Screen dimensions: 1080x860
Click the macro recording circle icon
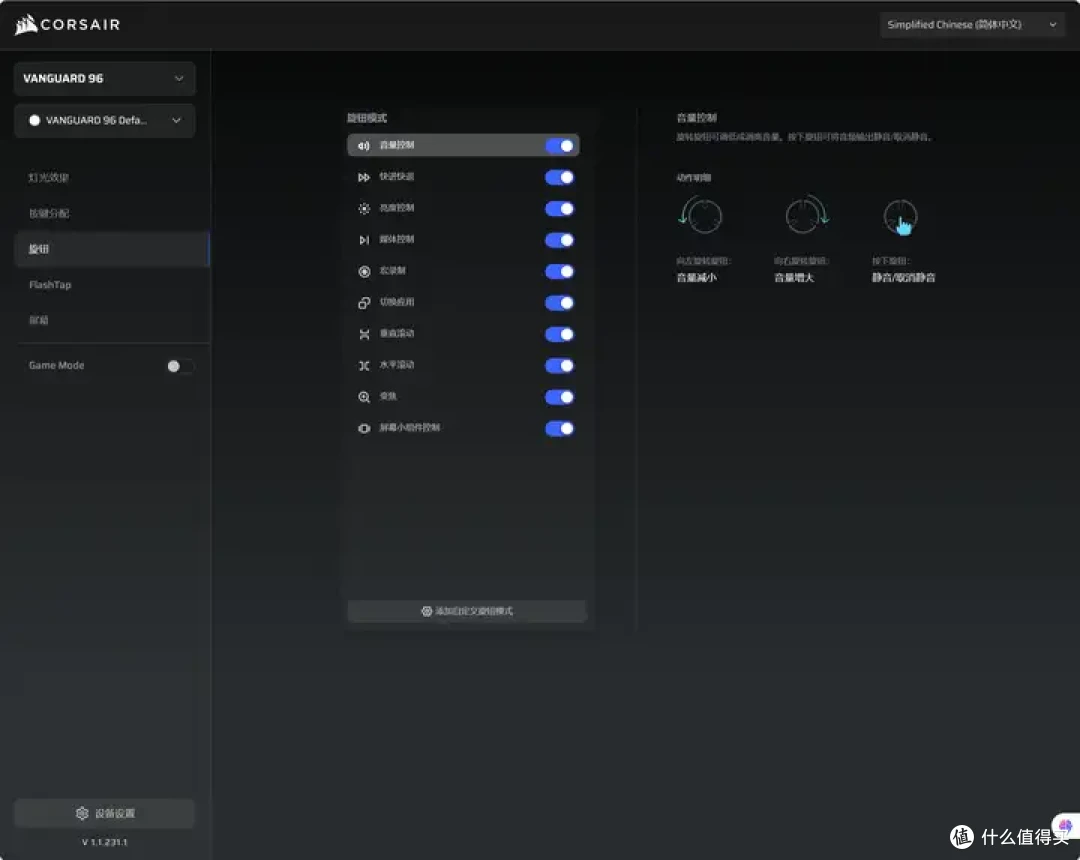(x=364, y=271)
